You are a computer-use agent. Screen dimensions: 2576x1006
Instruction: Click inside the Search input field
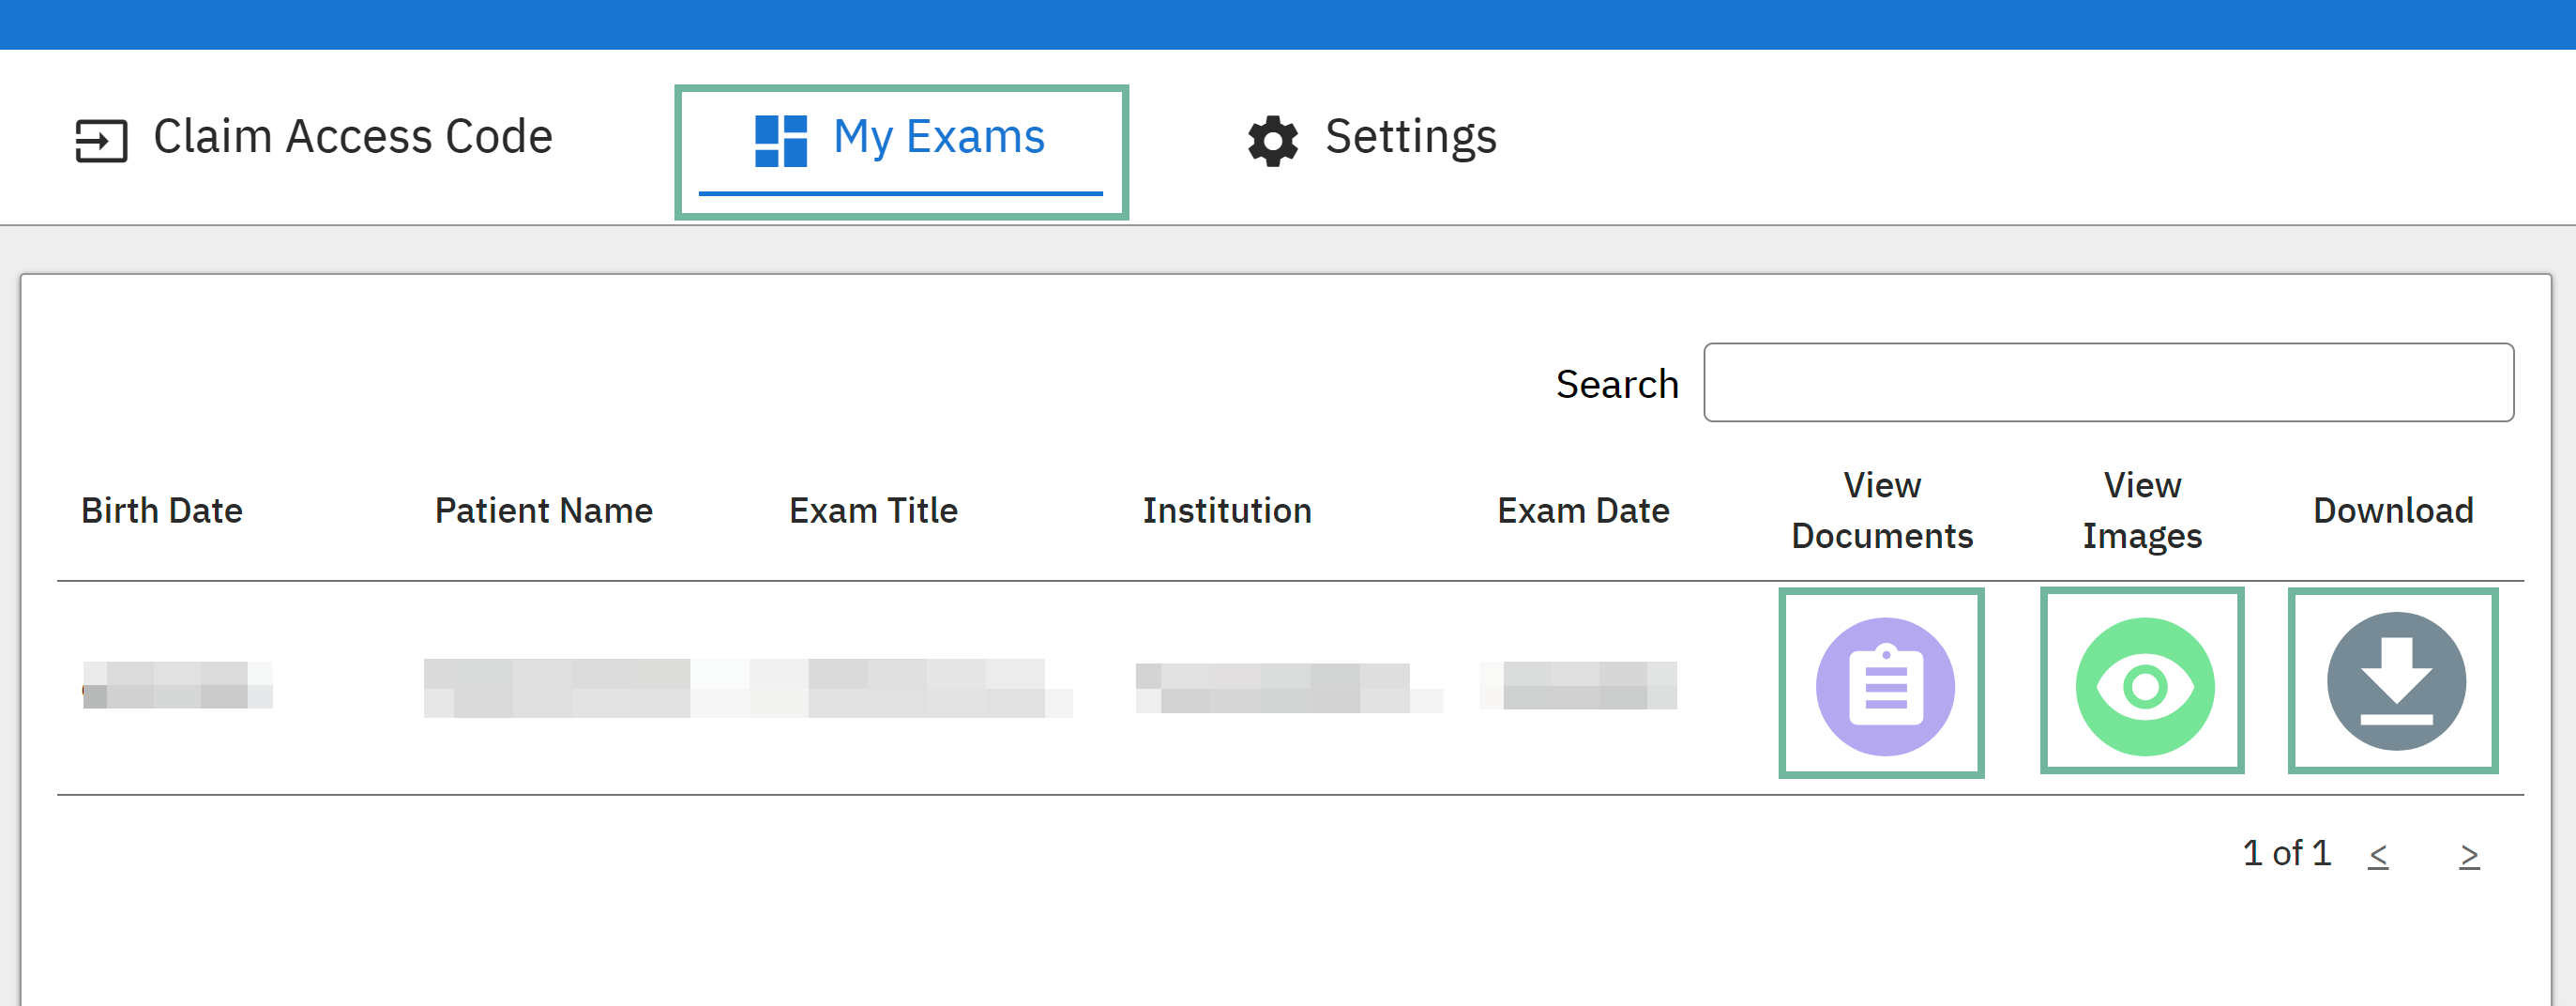pyautogui.click(x=2108, y=382)
